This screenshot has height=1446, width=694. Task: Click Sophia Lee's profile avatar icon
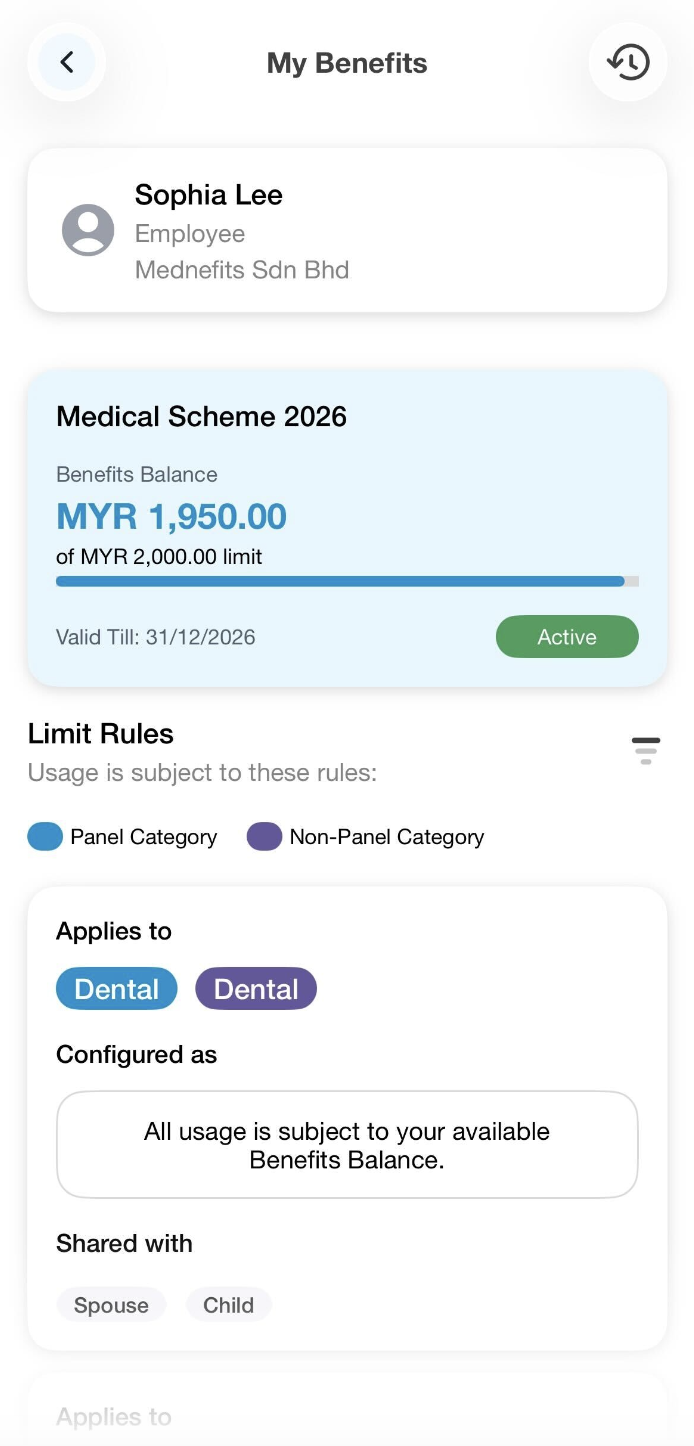coord(88,230)
